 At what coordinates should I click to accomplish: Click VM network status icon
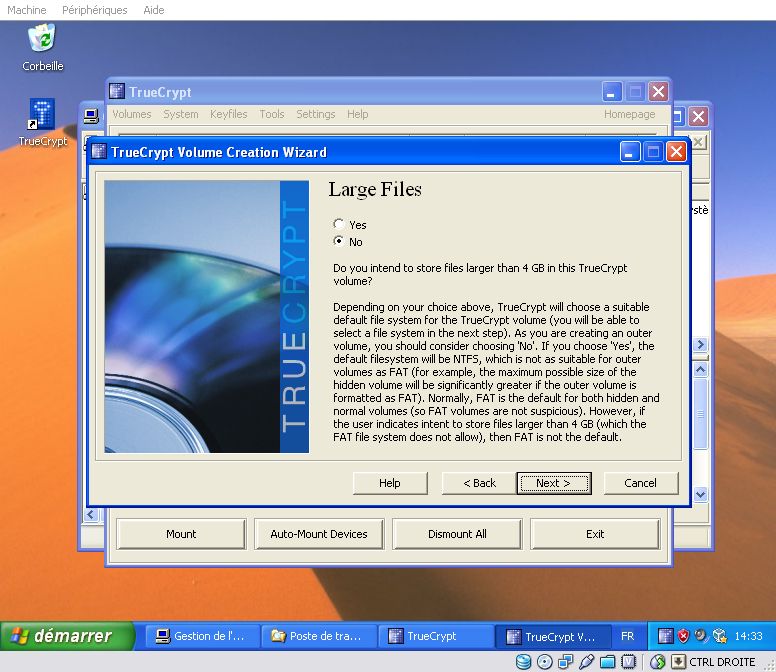click(565, 662)
